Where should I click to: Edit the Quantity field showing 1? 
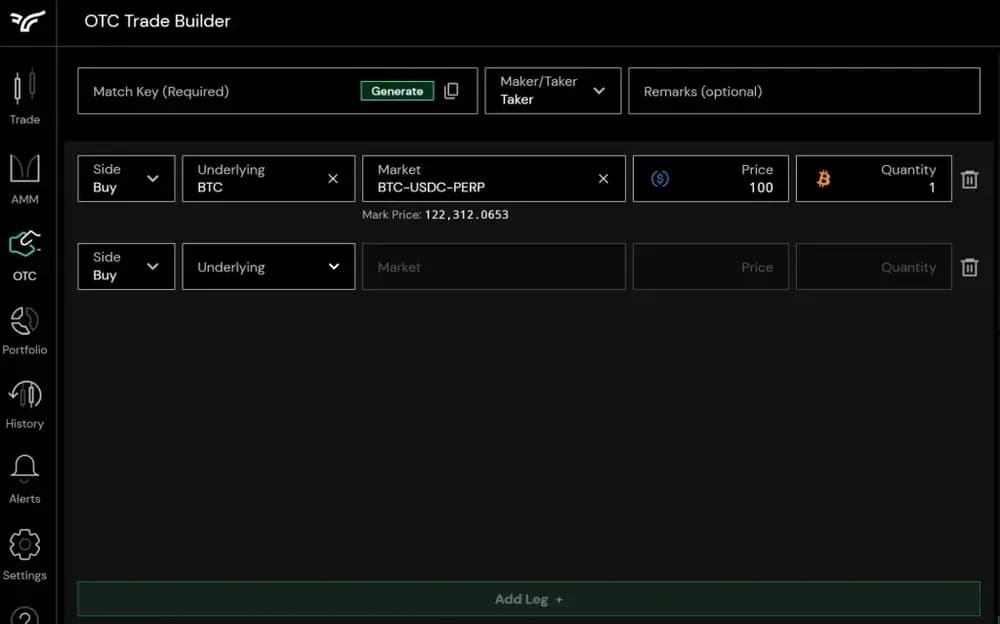coord(874,179)
